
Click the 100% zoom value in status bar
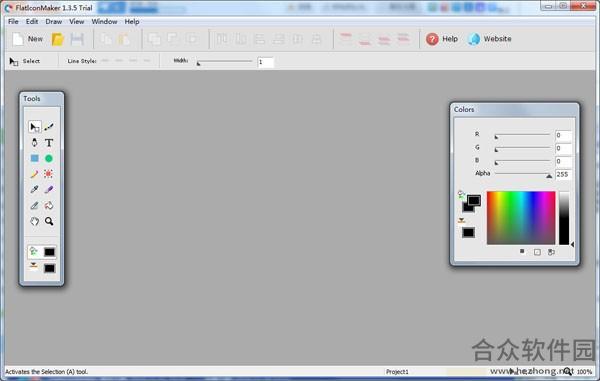click(584, 372)
